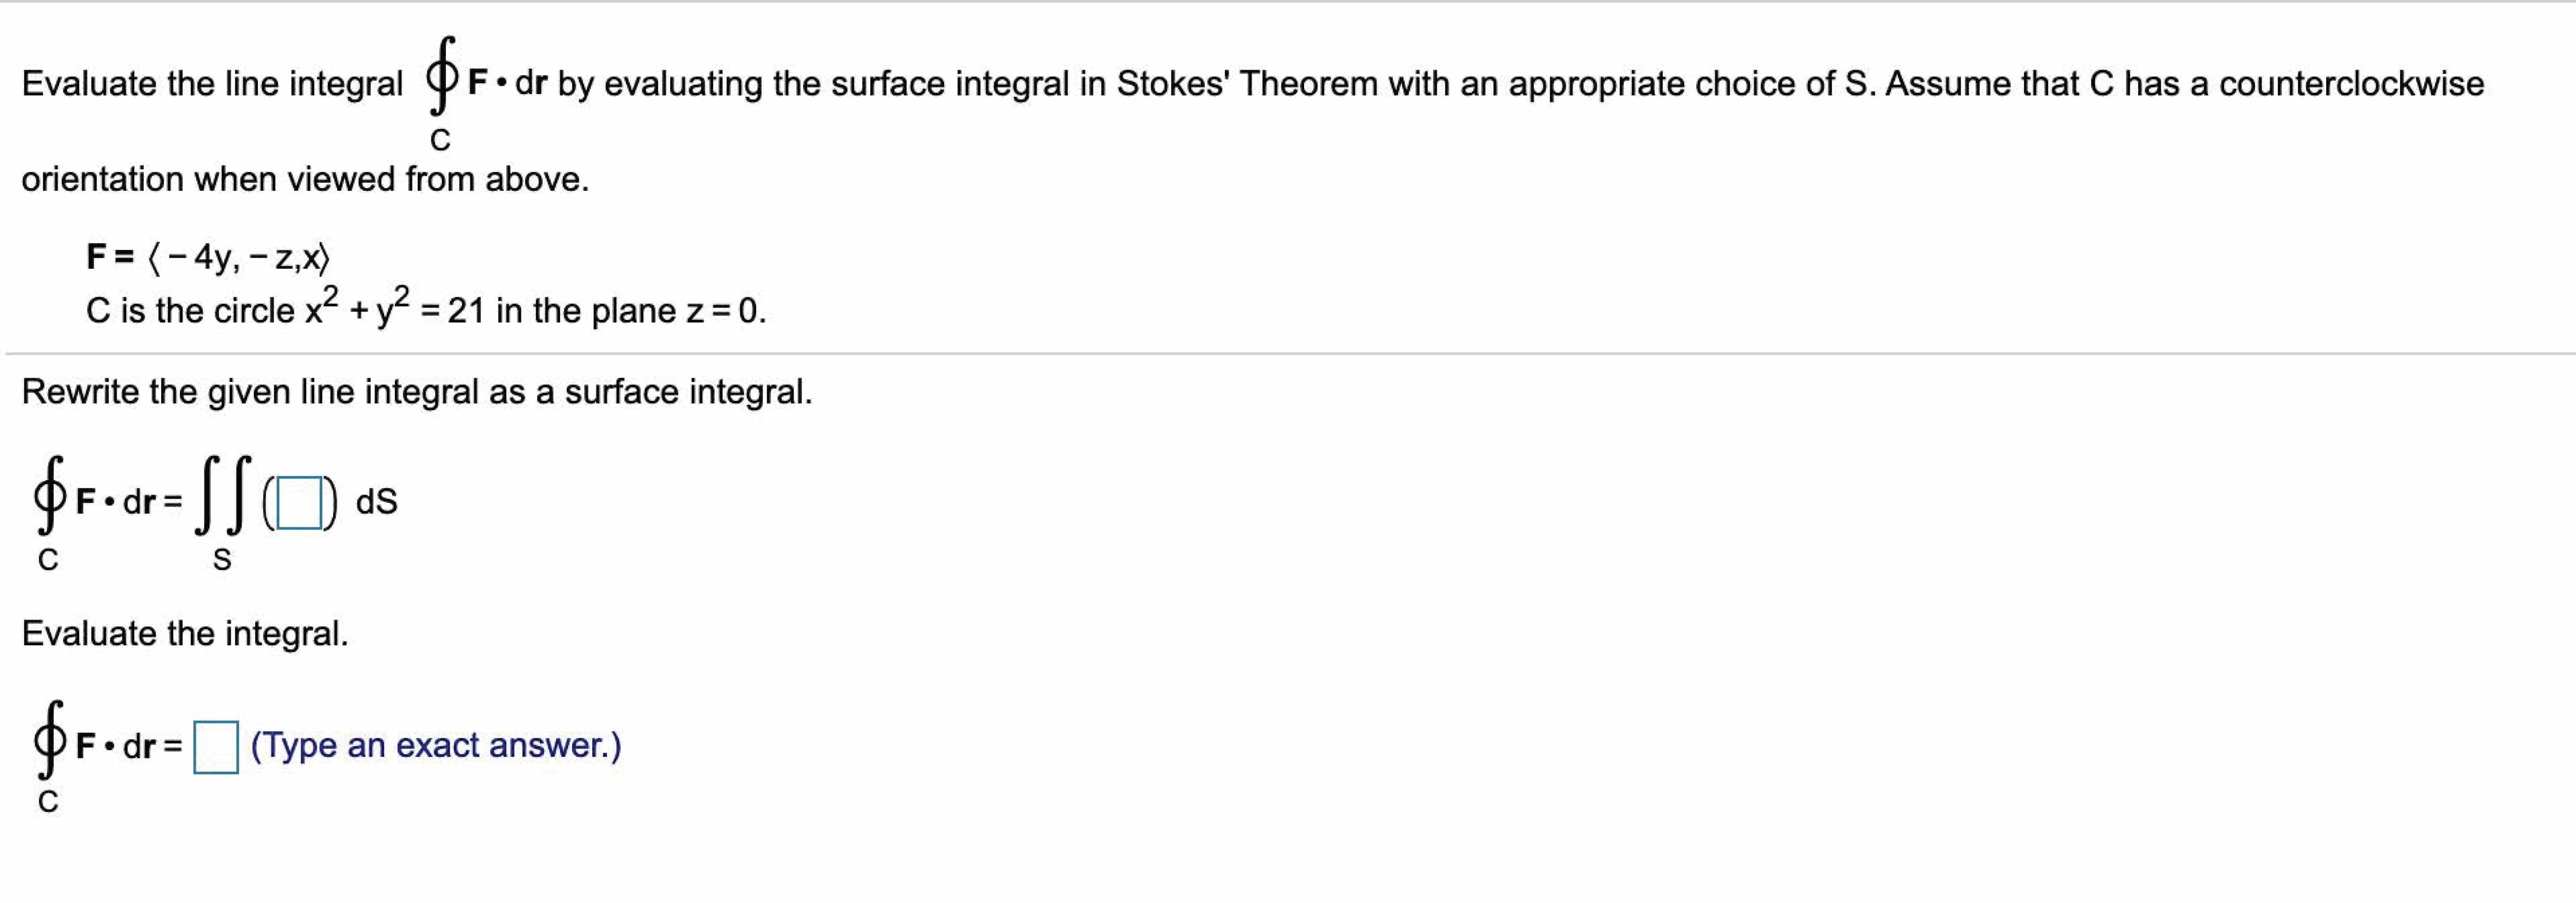
Task: Click "orientation when viewed from above" text
Action: pos(305,180)
